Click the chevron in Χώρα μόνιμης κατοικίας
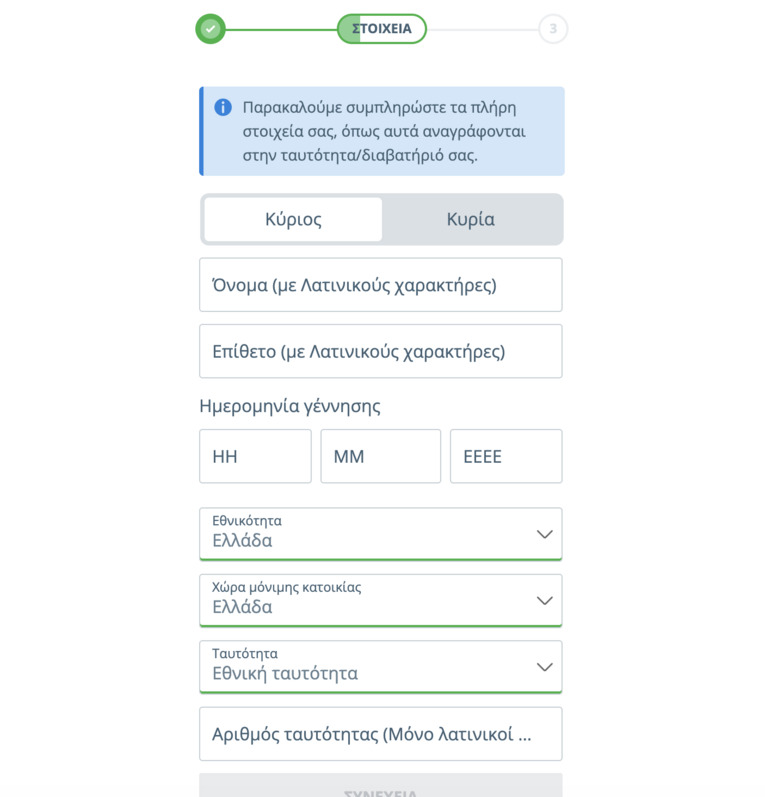The height and width of the screenshot is (797, 765). pyautogui.click(x=545, y=601)
